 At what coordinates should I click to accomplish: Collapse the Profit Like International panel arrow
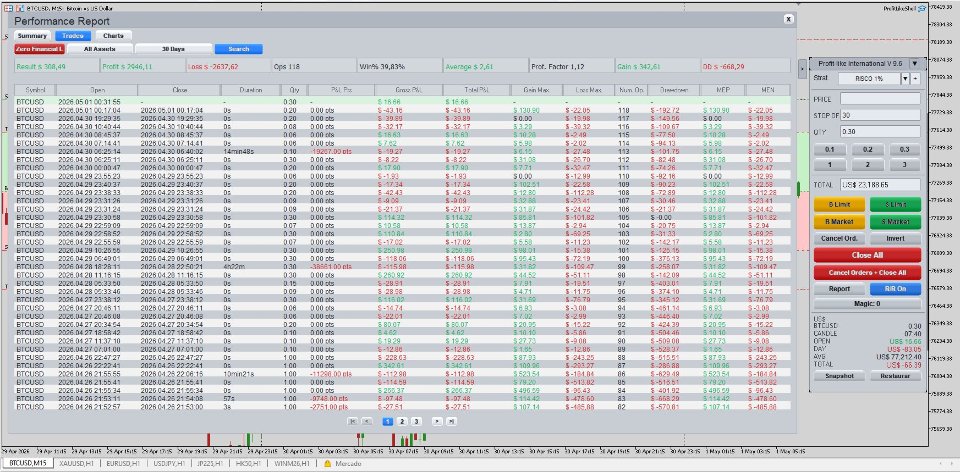pyautogui.click(x=915, y=64)
